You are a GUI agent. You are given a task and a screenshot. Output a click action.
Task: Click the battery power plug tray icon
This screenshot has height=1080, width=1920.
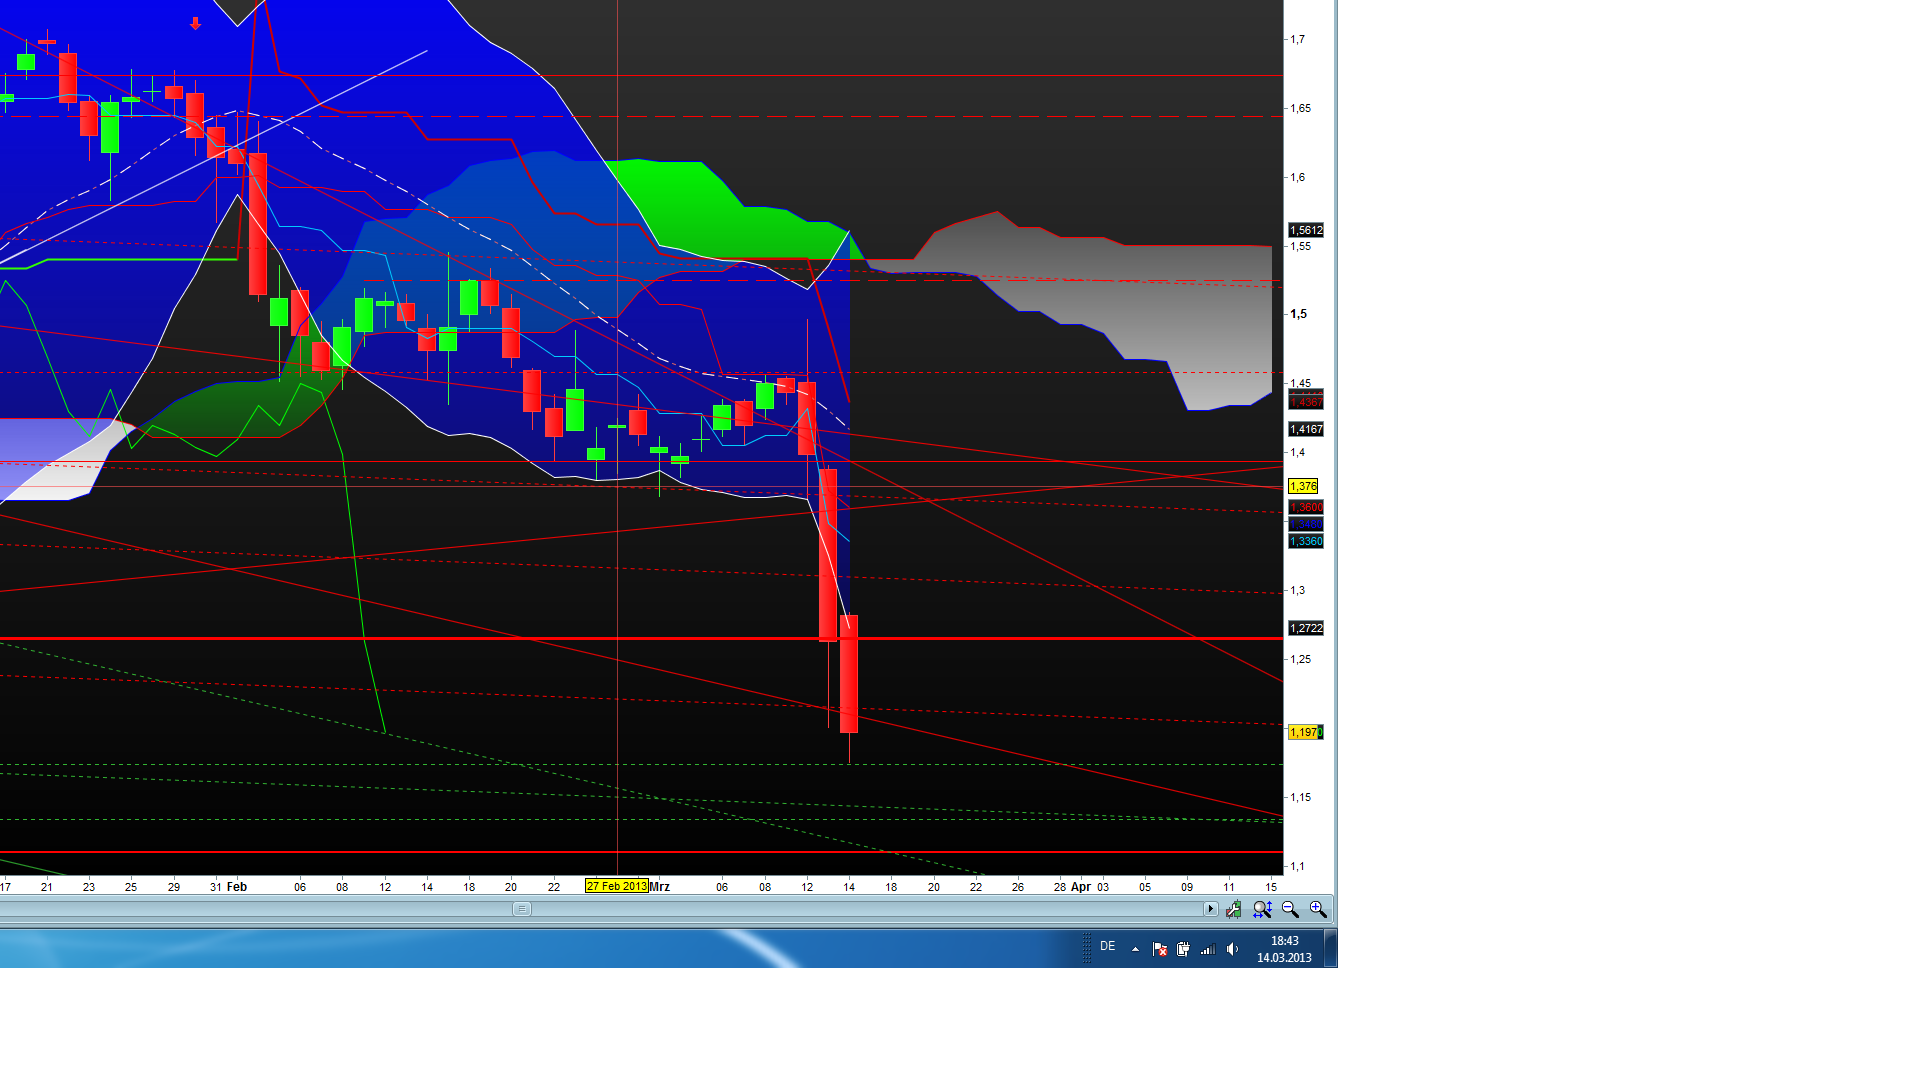[x=1183, y=949]
